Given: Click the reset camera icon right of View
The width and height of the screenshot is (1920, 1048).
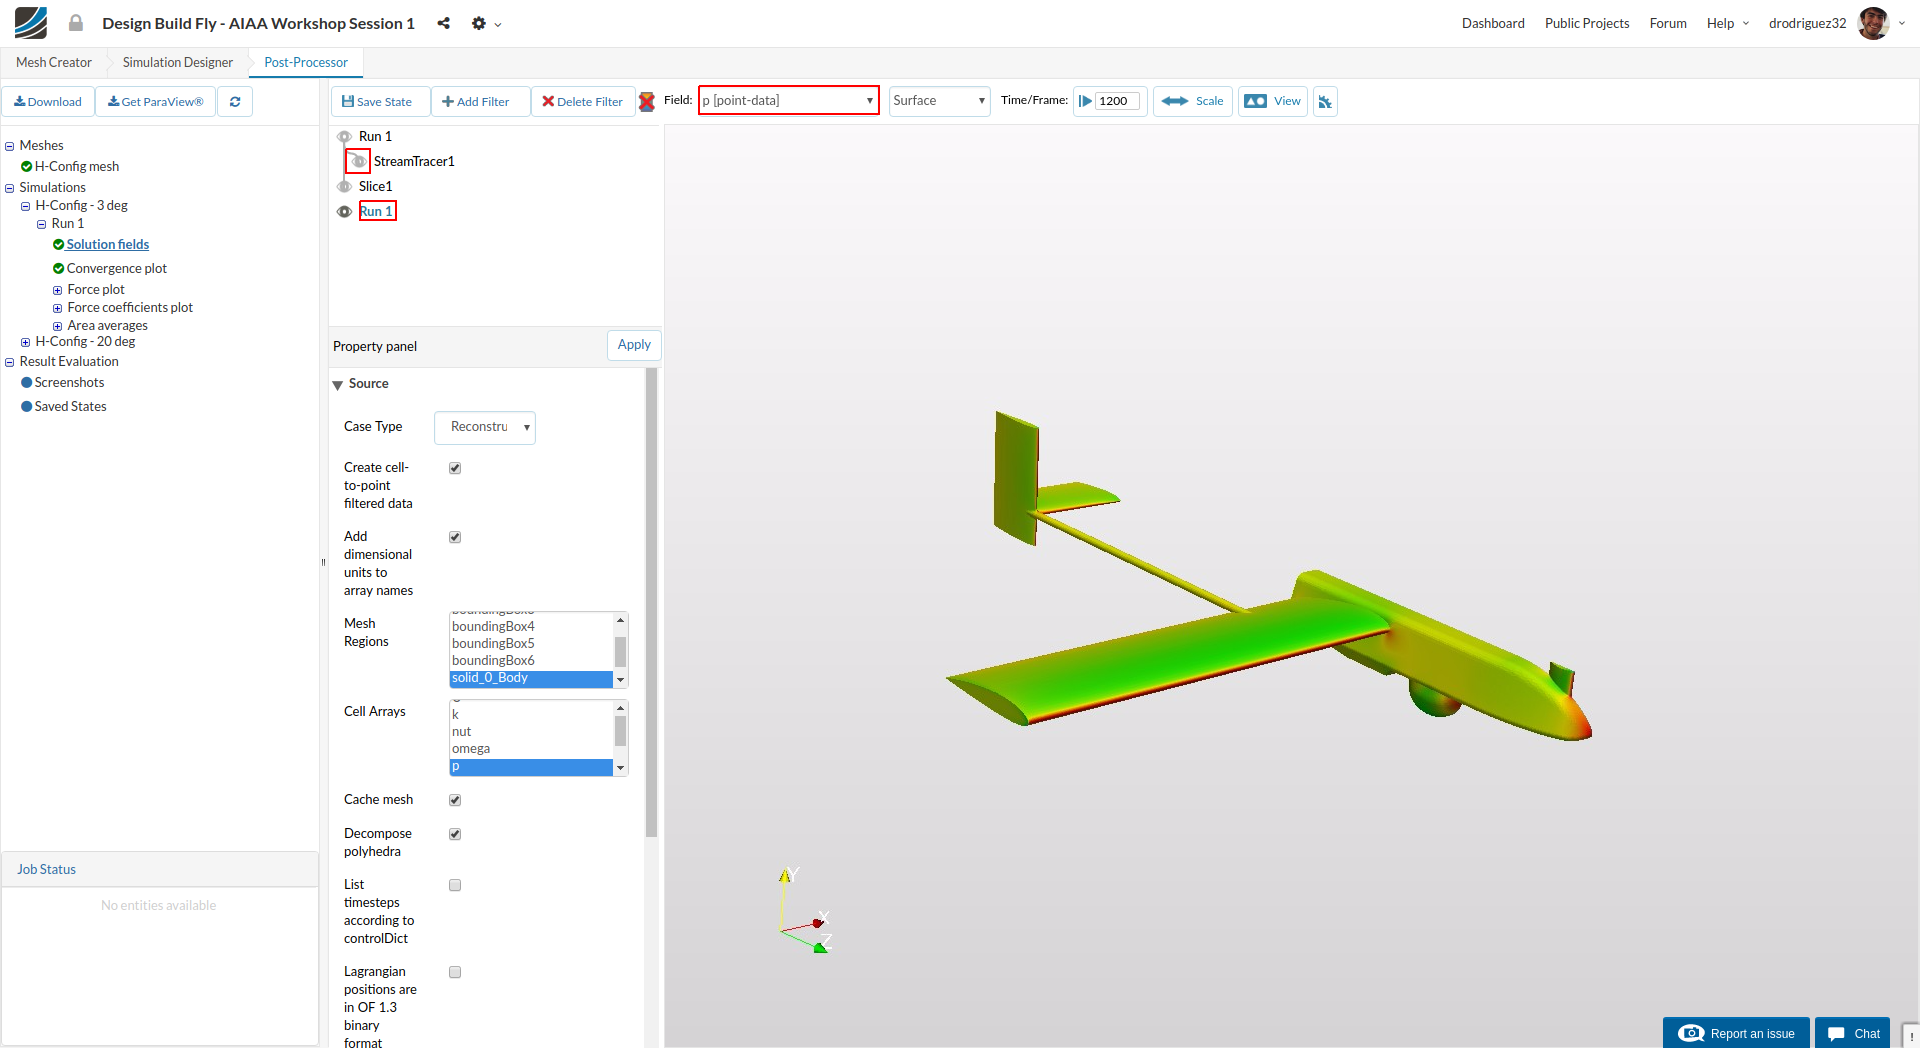Looking at the screenshot, I should coord(1325,101).
